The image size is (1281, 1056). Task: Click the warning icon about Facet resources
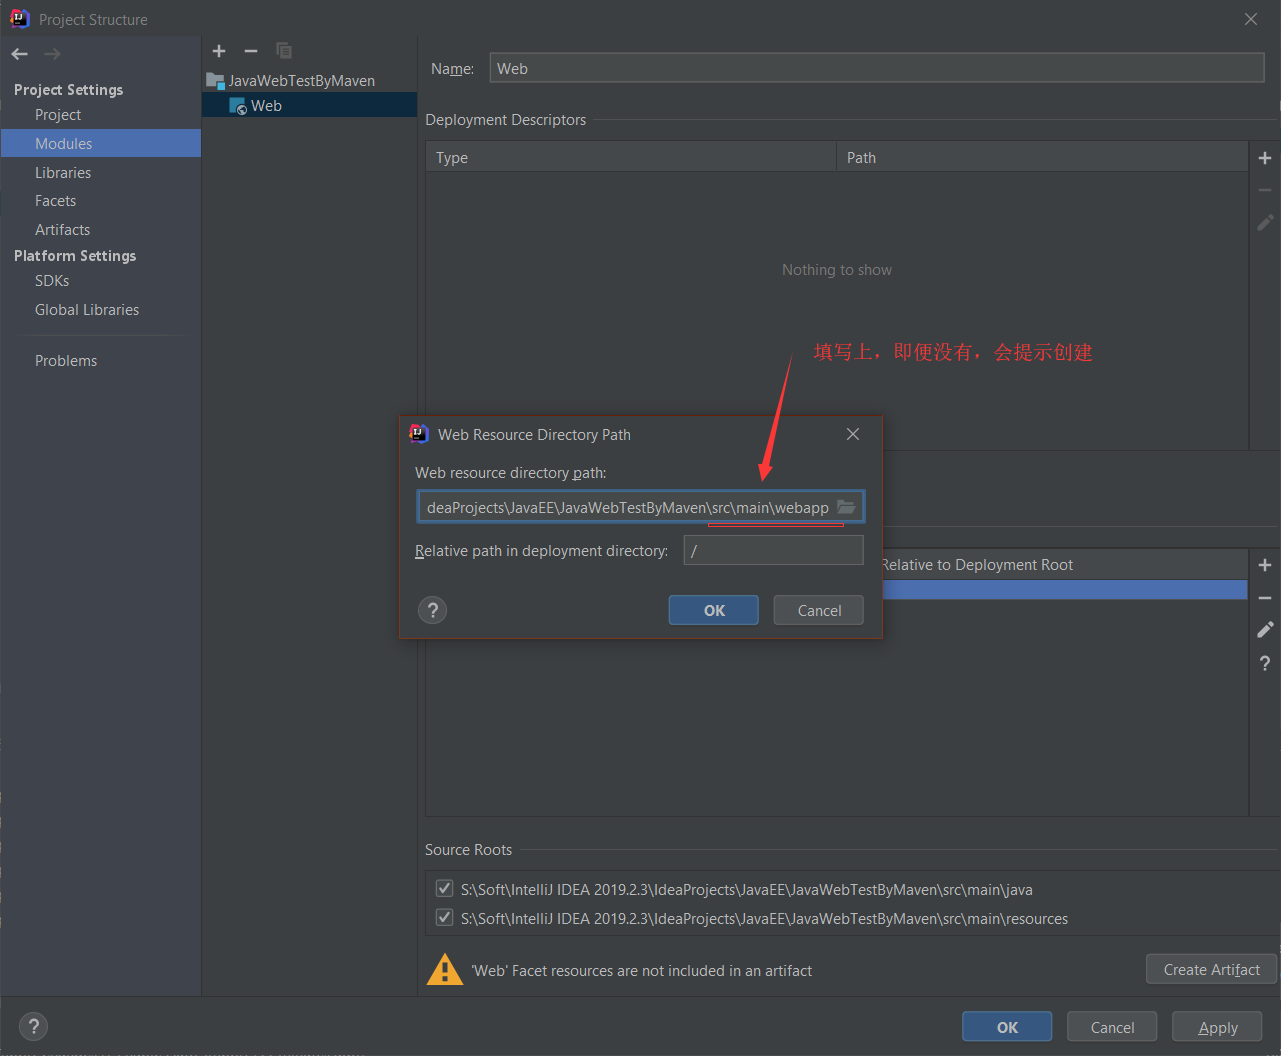(x=445, y=970)
